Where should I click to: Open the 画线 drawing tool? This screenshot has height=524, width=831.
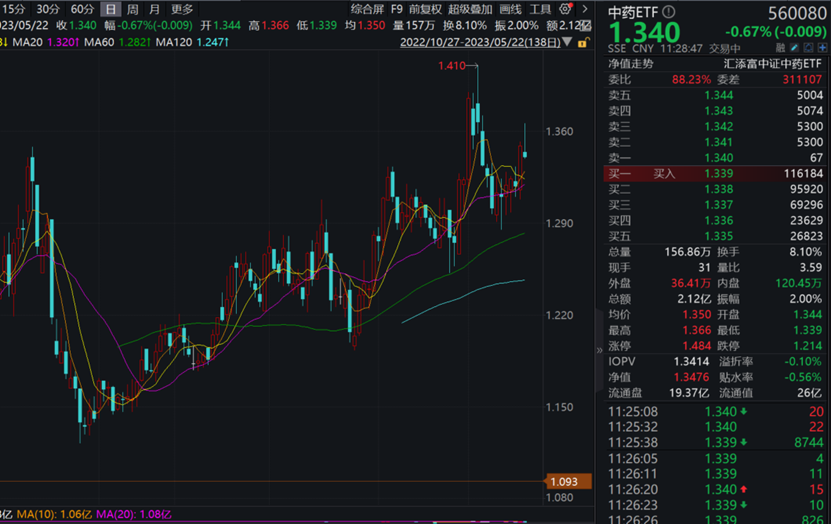pos(511,9)
